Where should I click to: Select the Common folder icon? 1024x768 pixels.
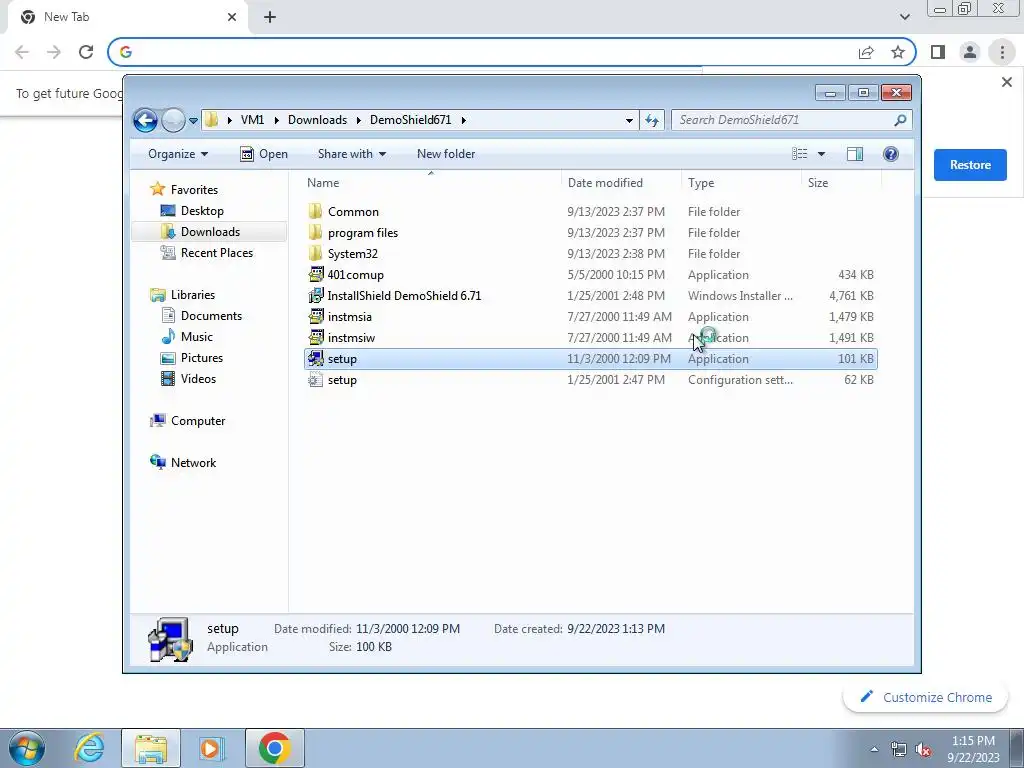tap(315, 212)
